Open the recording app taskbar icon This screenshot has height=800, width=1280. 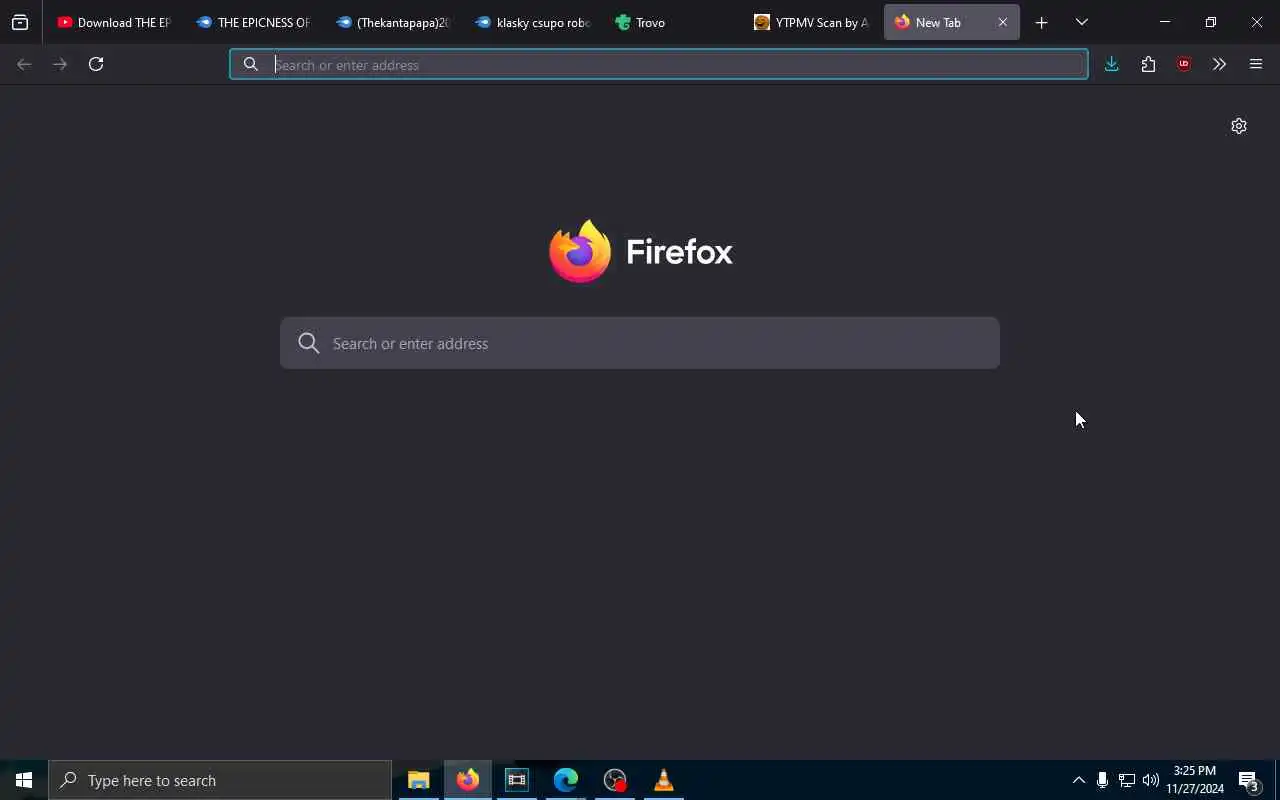(615, 780)
